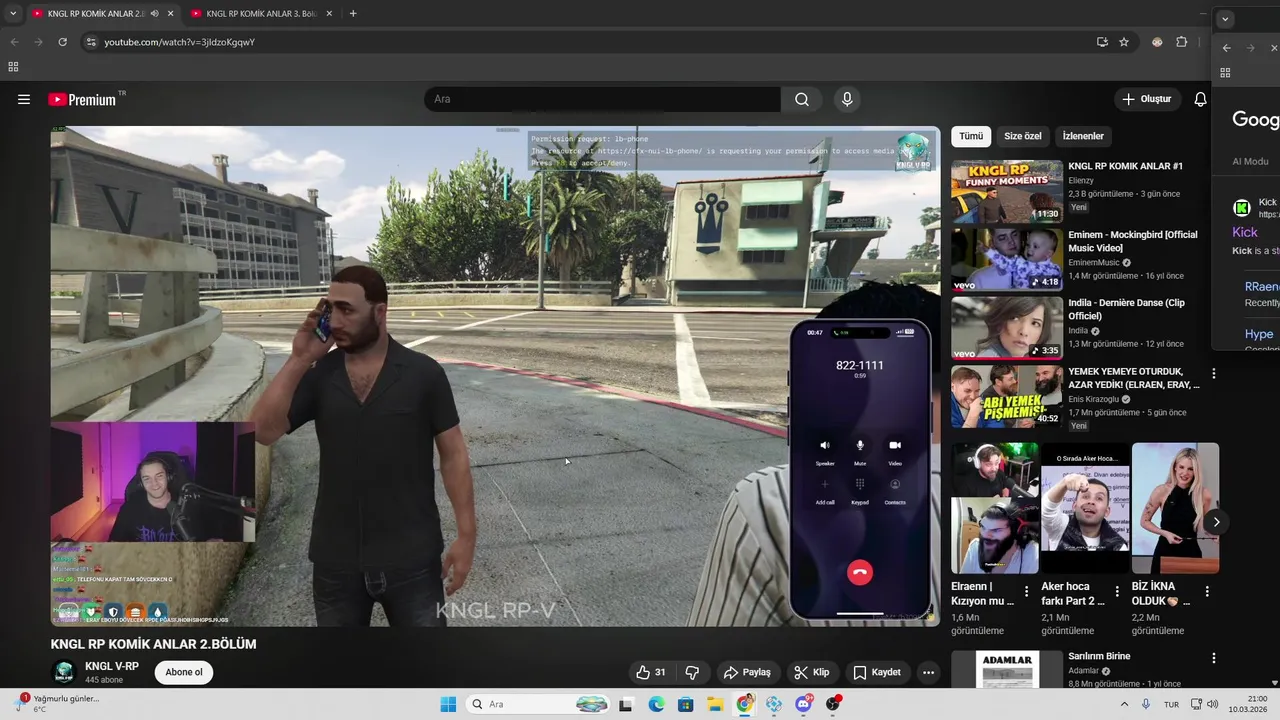Open Chrome extensions puzzle icon
Image resolution: width=1280 pixels, height=720 pixels.
(1182, 42)
